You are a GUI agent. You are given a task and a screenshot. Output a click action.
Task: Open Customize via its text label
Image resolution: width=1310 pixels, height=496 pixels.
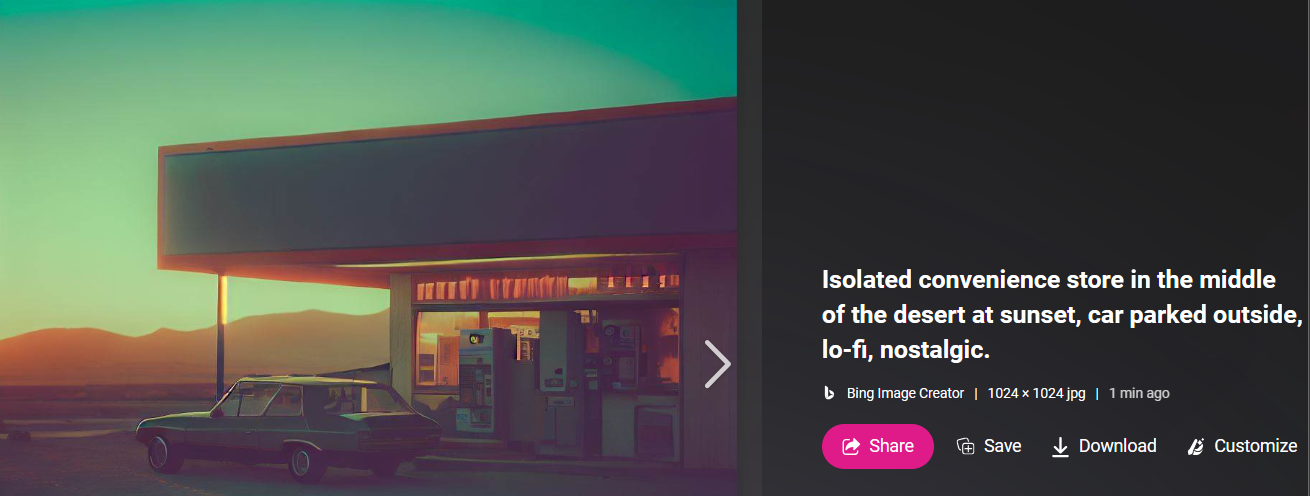[x=1256, y=446]
